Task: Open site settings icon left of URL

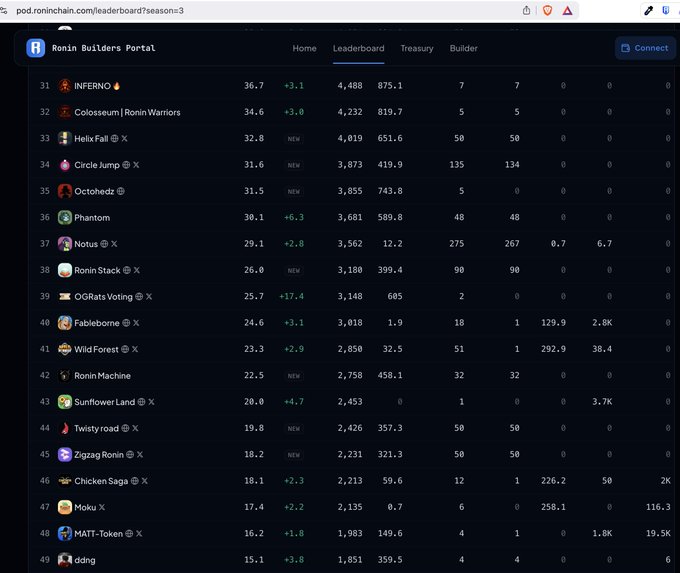Action: [x=4, y=10]
